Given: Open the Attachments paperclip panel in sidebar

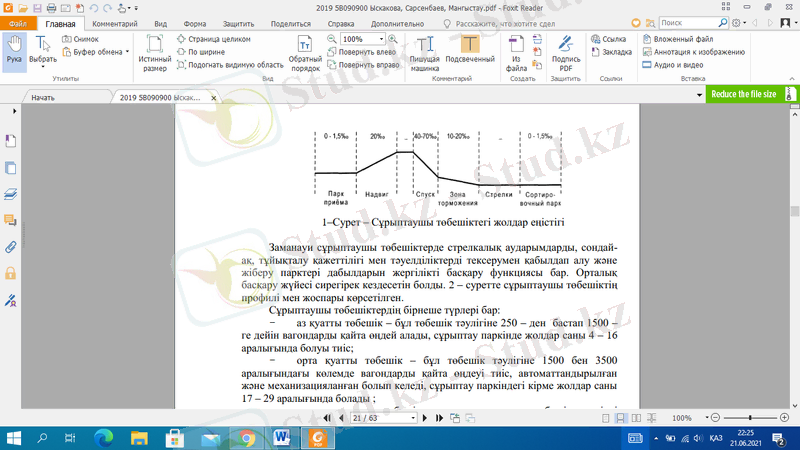Looking at the screenshot, I should tap(11, 246).
